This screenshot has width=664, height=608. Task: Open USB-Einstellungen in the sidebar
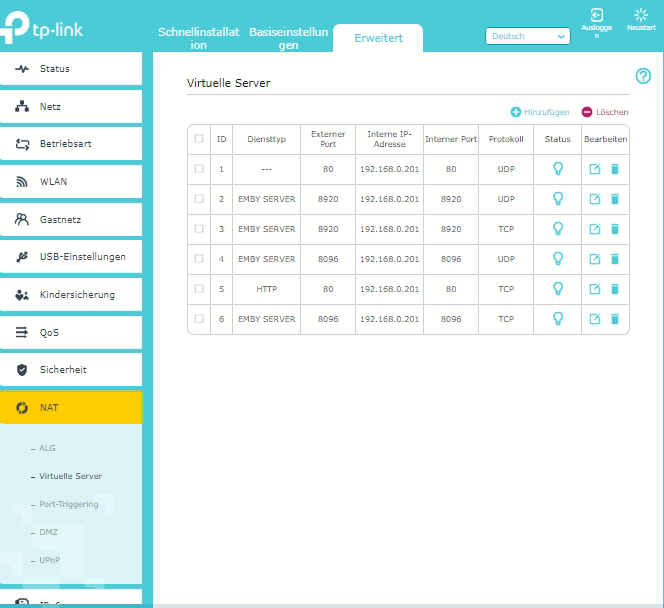pos(71,257)
